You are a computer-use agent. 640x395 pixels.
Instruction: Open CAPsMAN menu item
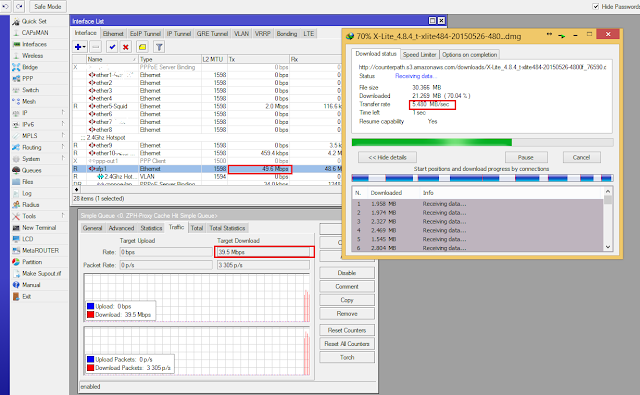coord(35,33)
